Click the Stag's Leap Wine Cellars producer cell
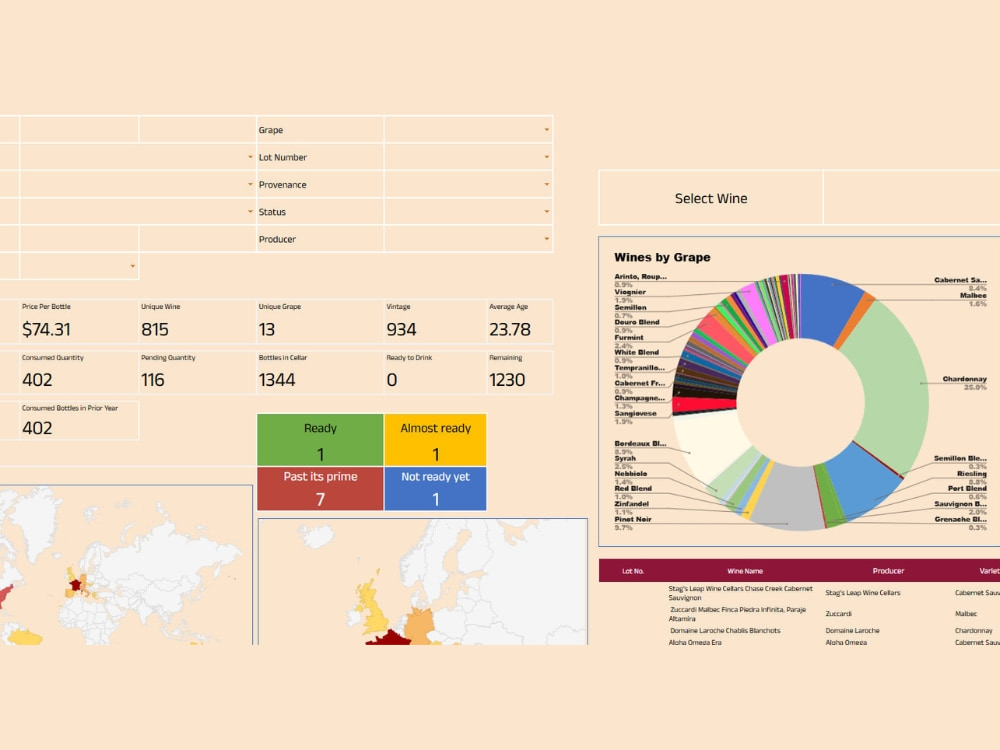 pyautogui.click(x=863, y=593)
